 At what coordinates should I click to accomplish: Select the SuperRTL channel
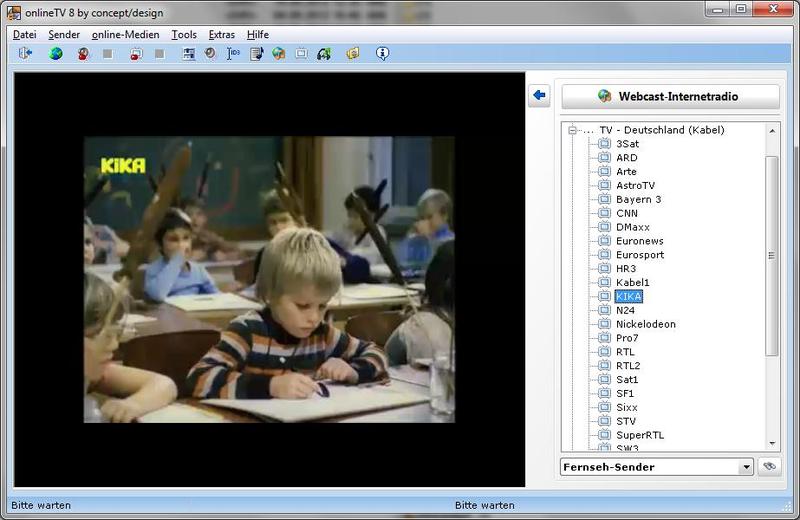640,435
